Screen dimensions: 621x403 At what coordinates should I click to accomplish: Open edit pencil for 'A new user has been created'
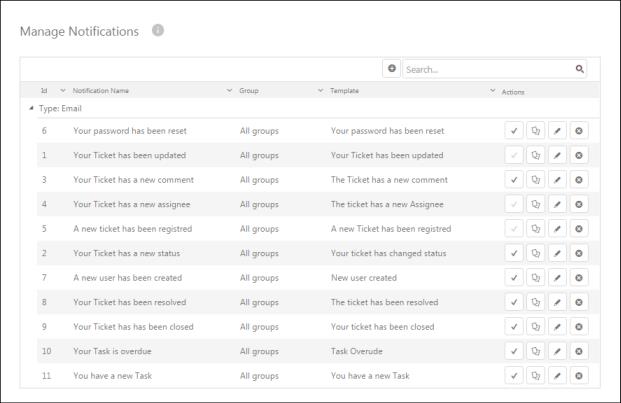(557, 278)
